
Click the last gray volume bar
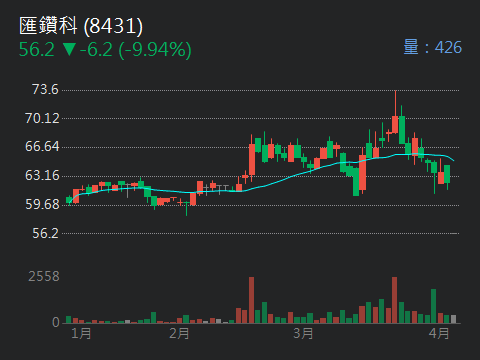pyautogui.click(x=453, y=319)
